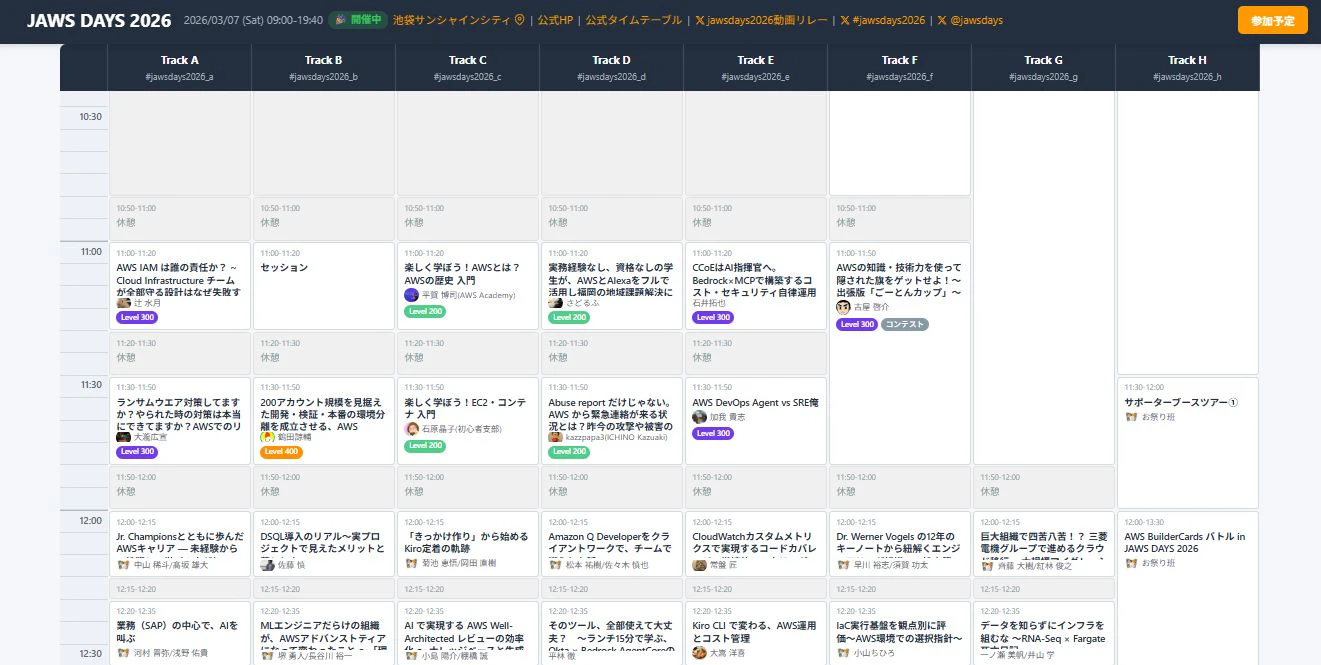Select the Track A column header

(x=180, y=67)
